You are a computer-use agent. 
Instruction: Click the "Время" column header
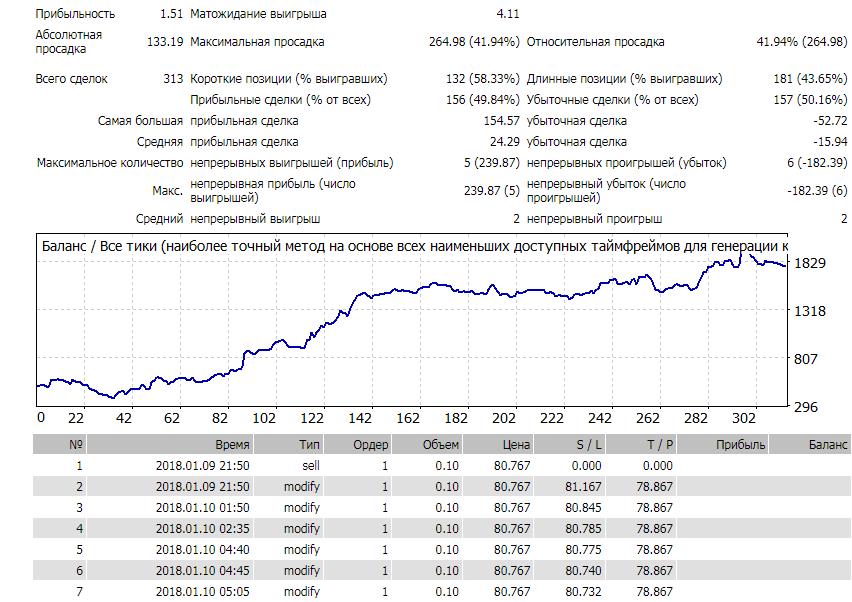231,445
